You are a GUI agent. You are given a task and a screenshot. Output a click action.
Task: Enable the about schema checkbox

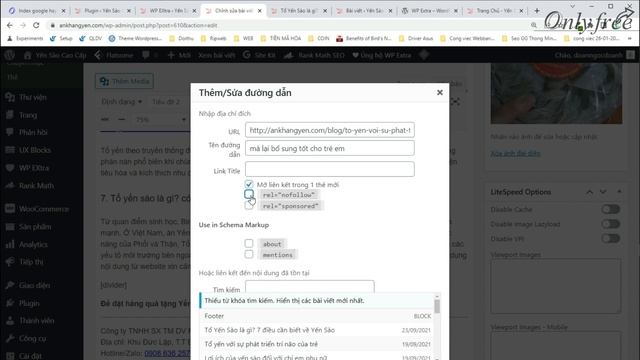[x=249, y=243]
